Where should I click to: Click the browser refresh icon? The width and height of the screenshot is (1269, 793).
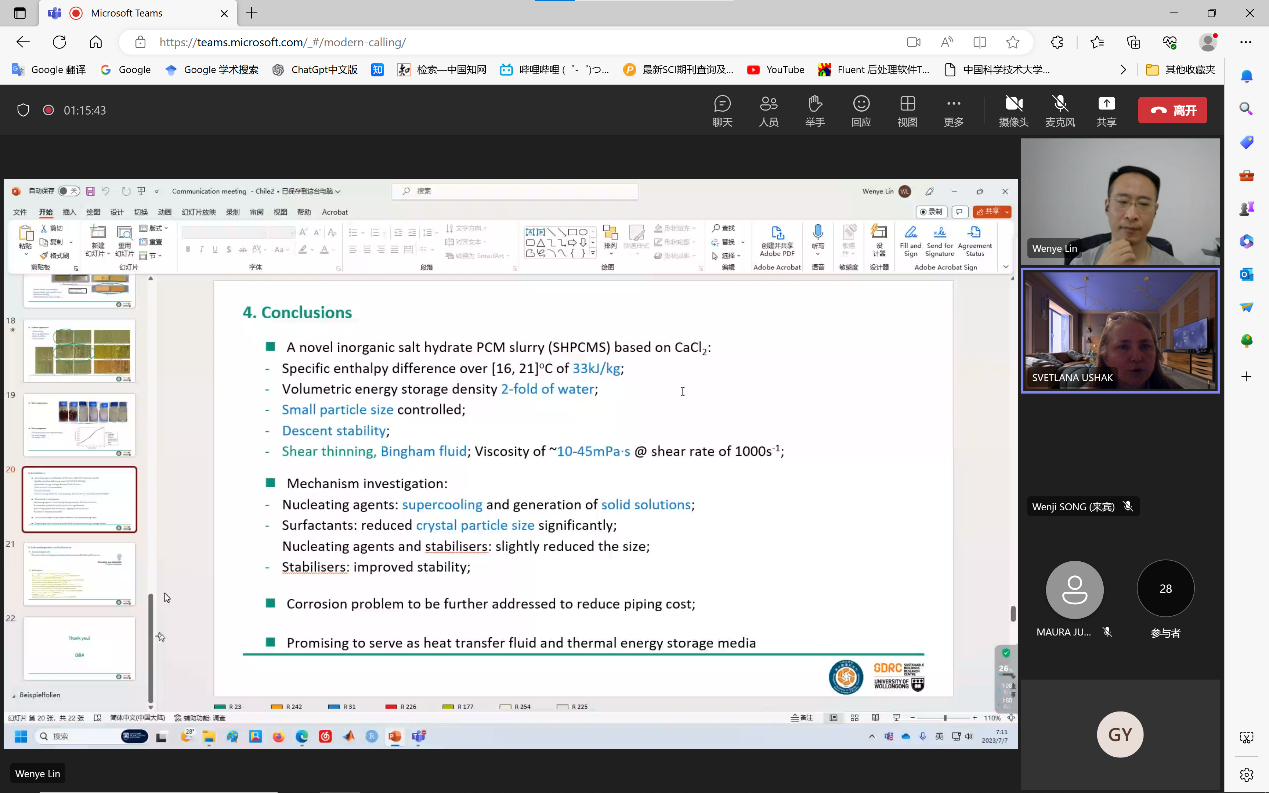point(59,42)
